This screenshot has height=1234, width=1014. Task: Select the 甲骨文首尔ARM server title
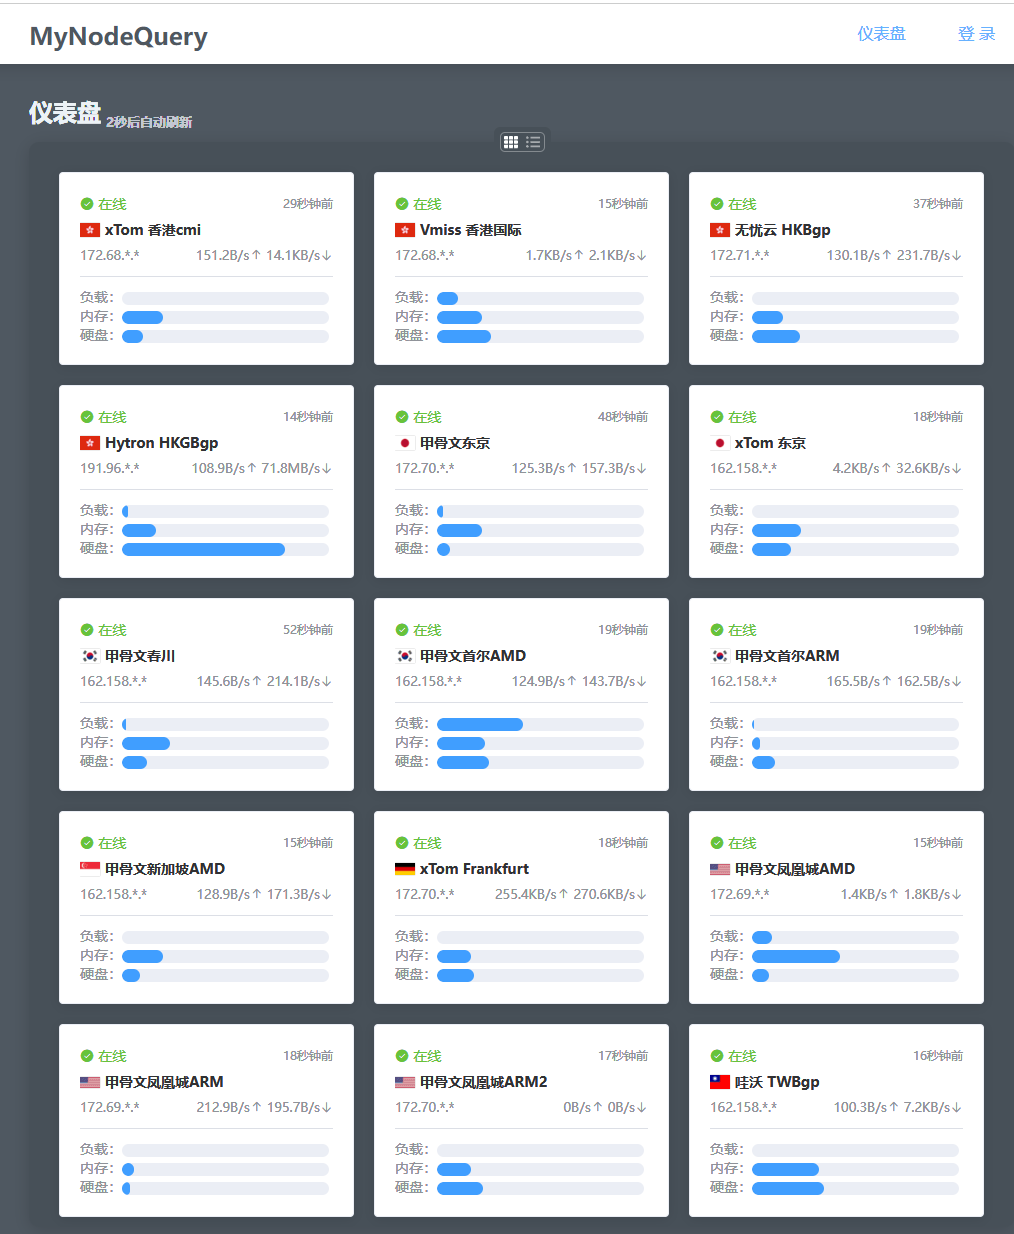(787, 656)
